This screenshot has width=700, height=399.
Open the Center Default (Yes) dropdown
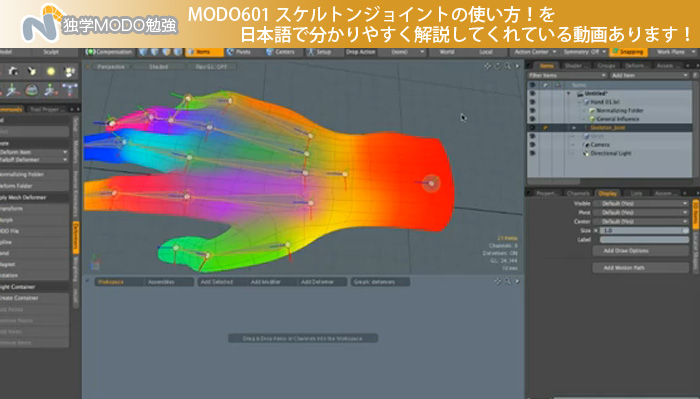click(641, 222)
